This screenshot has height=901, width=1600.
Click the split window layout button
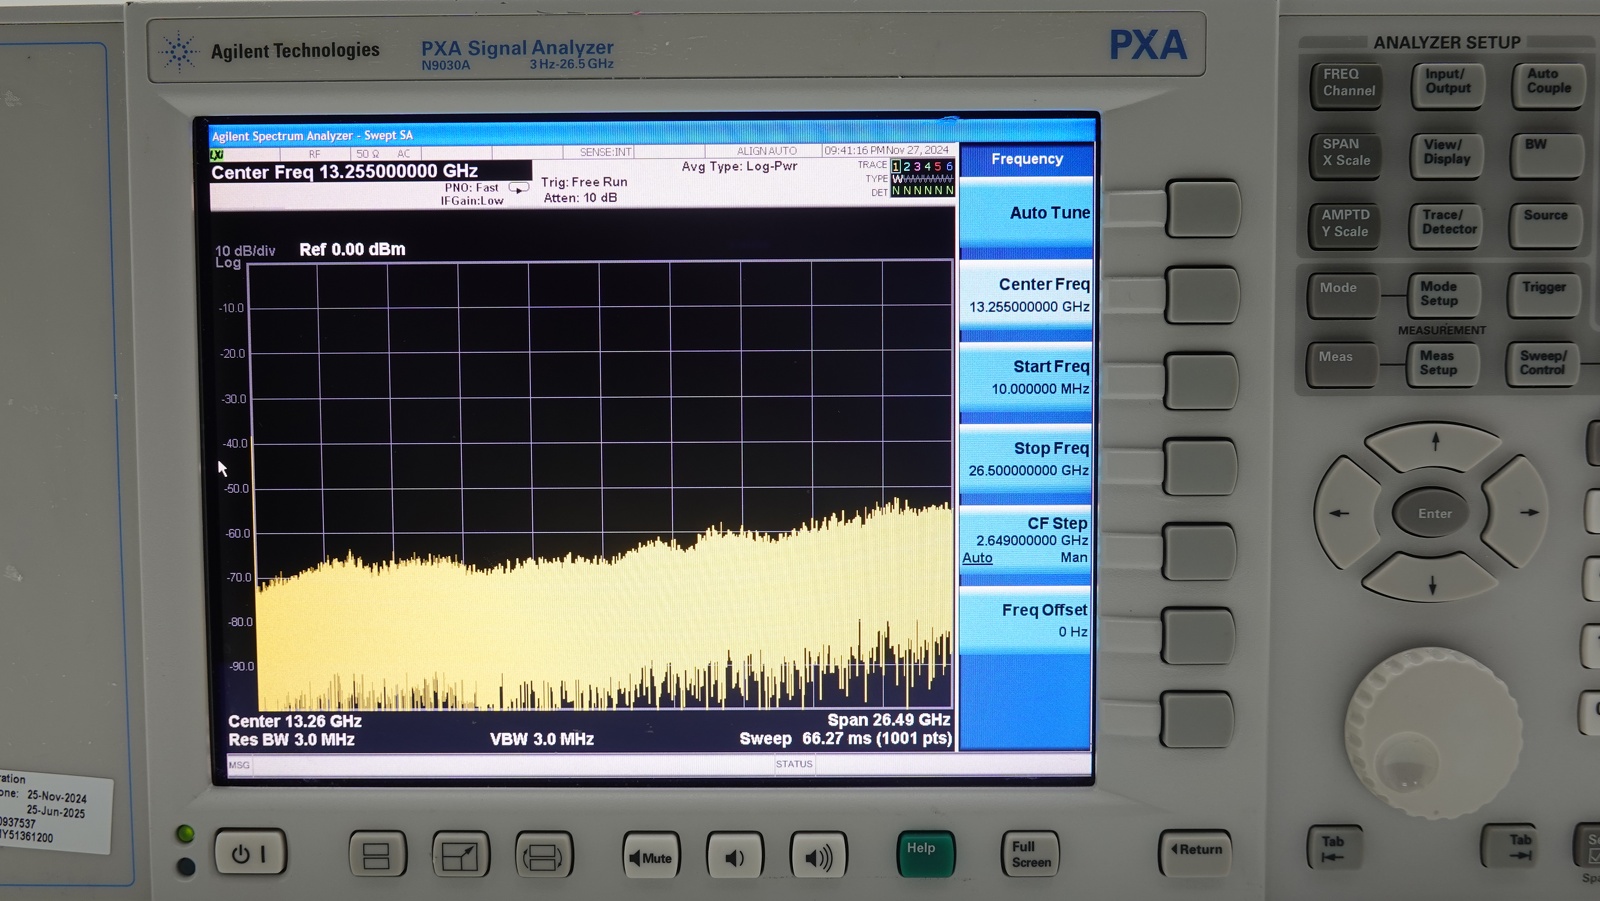377,856
